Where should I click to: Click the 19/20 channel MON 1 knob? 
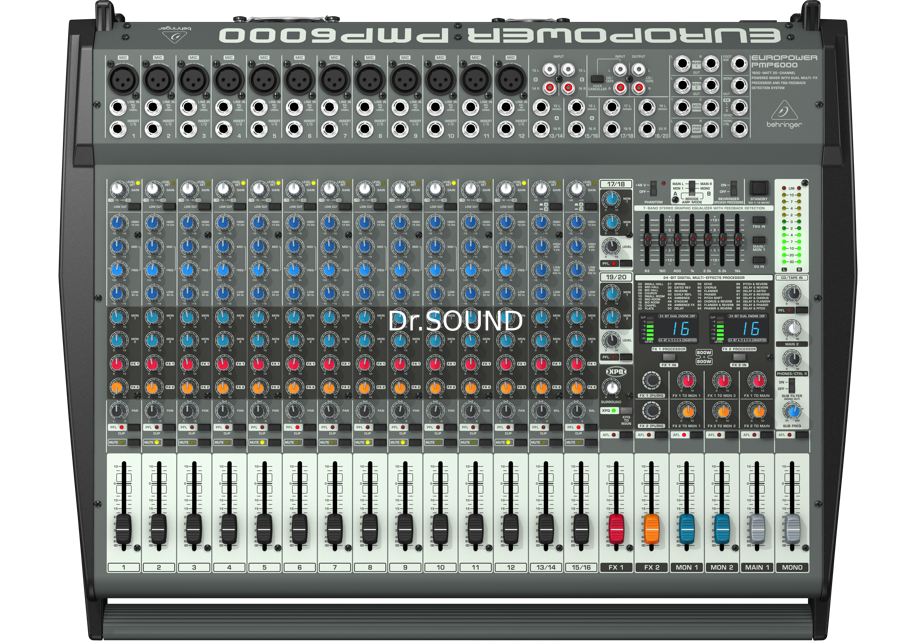611,293
